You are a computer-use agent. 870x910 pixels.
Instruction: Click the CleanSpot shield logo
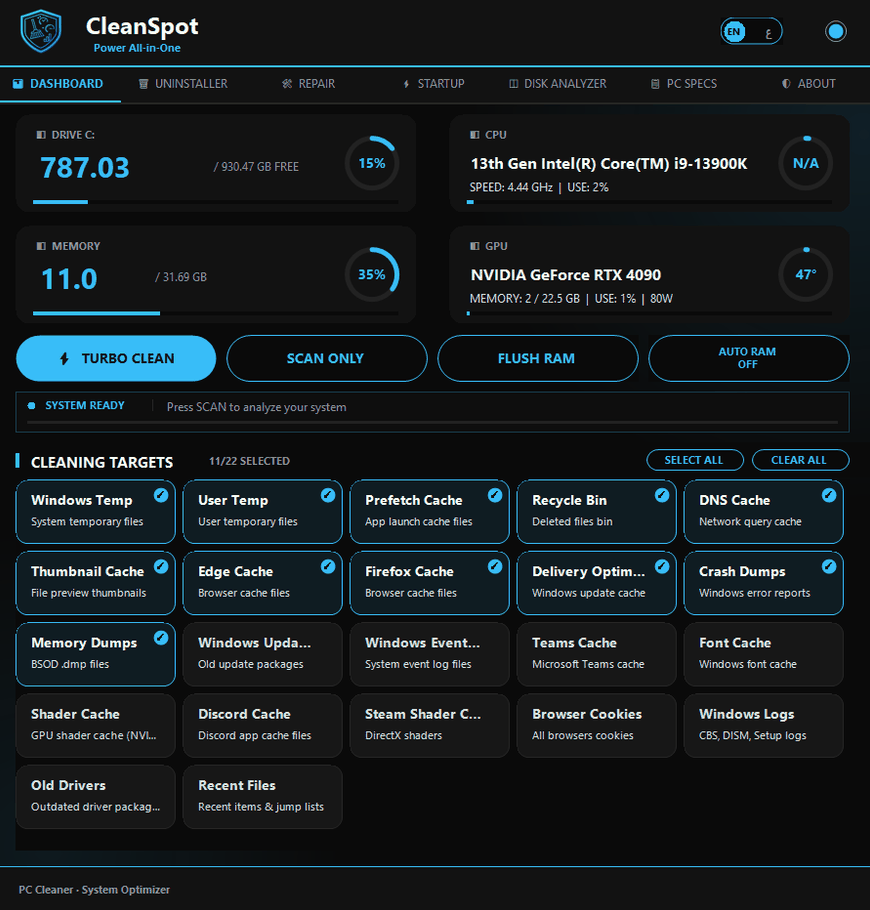click(x=41, y=31)
